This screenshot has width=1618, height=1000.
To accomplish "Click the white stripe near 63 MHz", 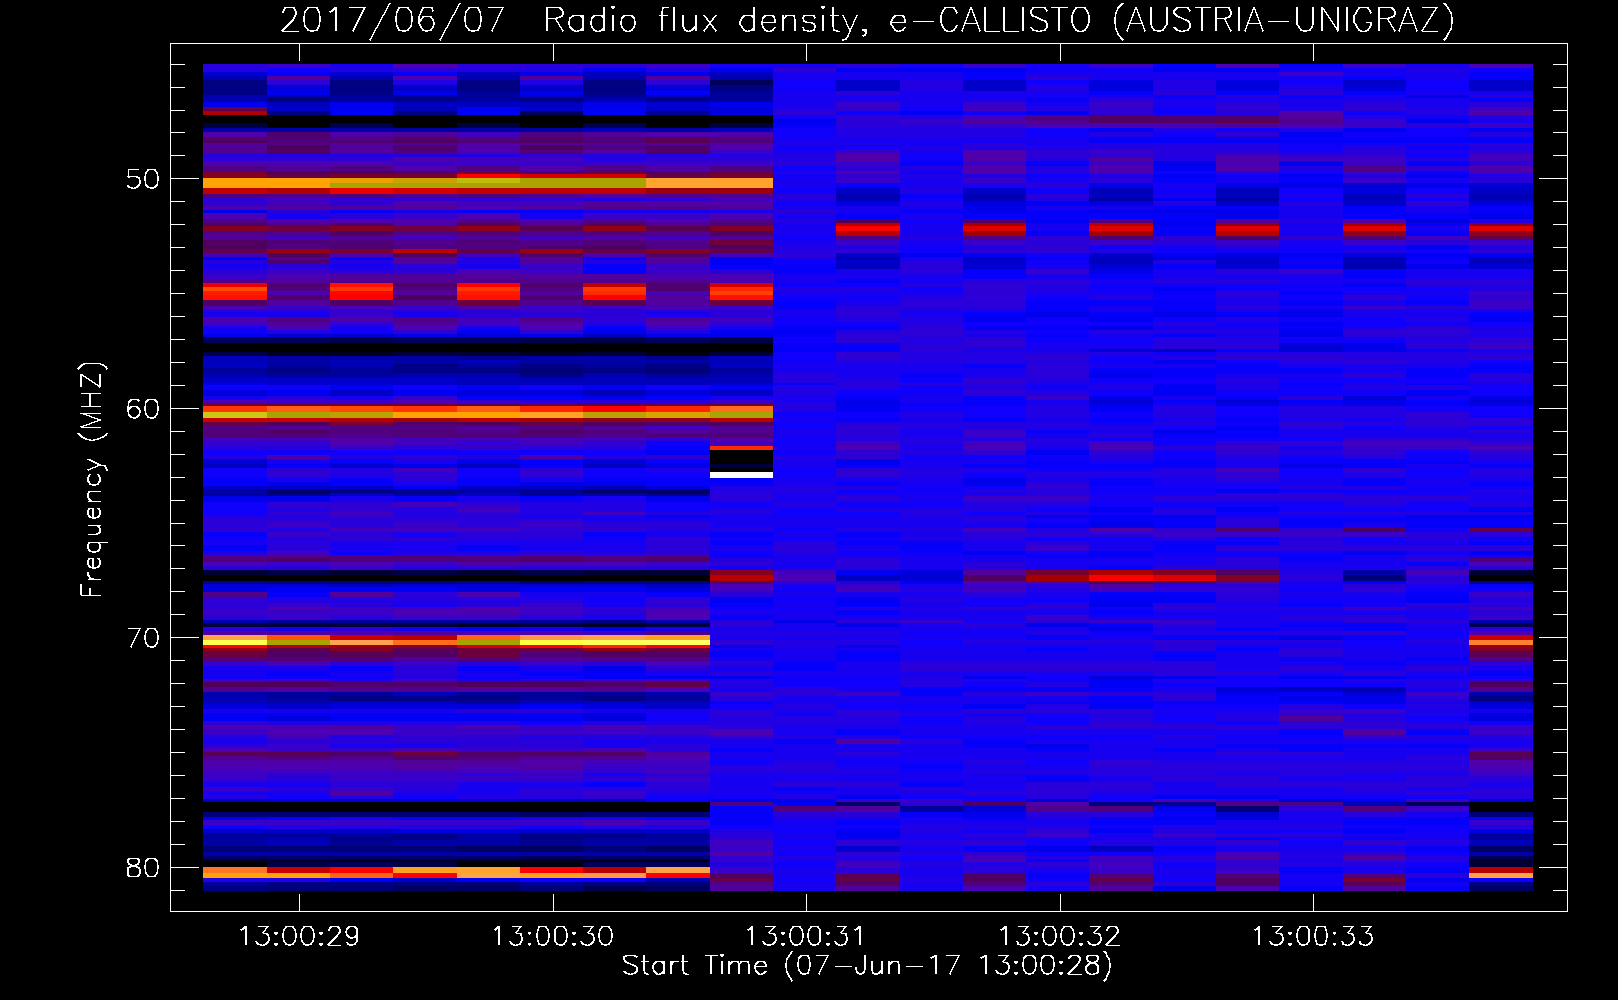I will pyautogui.click(x=741, y=475).
